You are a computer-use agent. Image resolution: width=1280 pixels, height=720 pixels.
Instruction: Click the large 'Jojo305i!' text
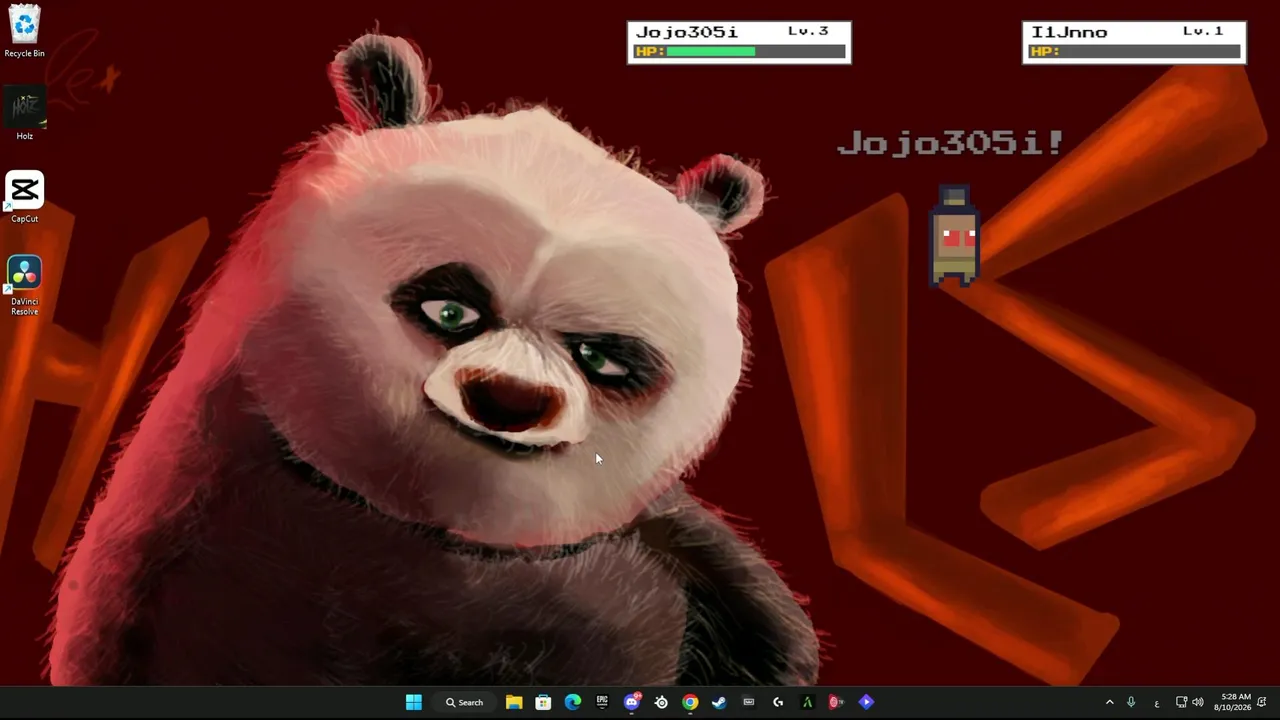(x=950, y=143)
